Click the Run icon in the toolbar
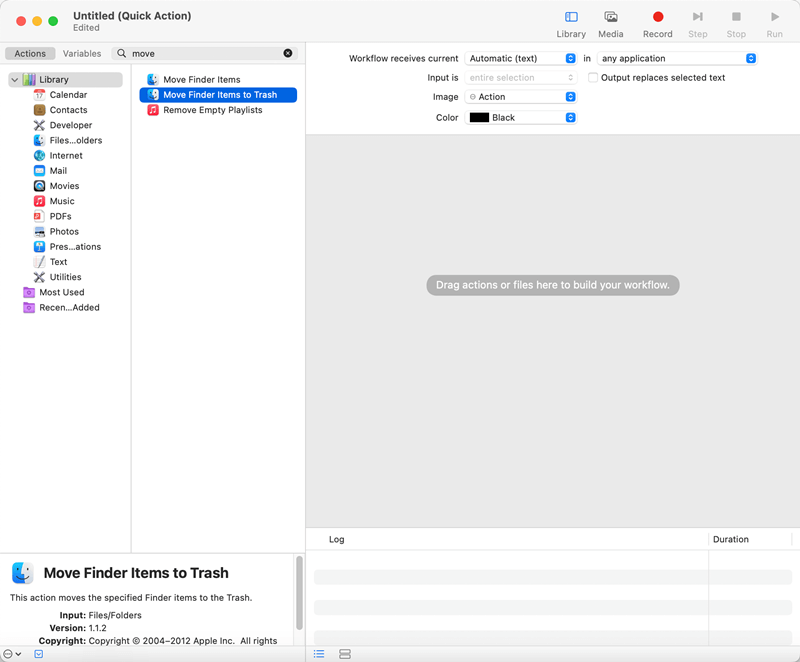 [x=774, y=17]
